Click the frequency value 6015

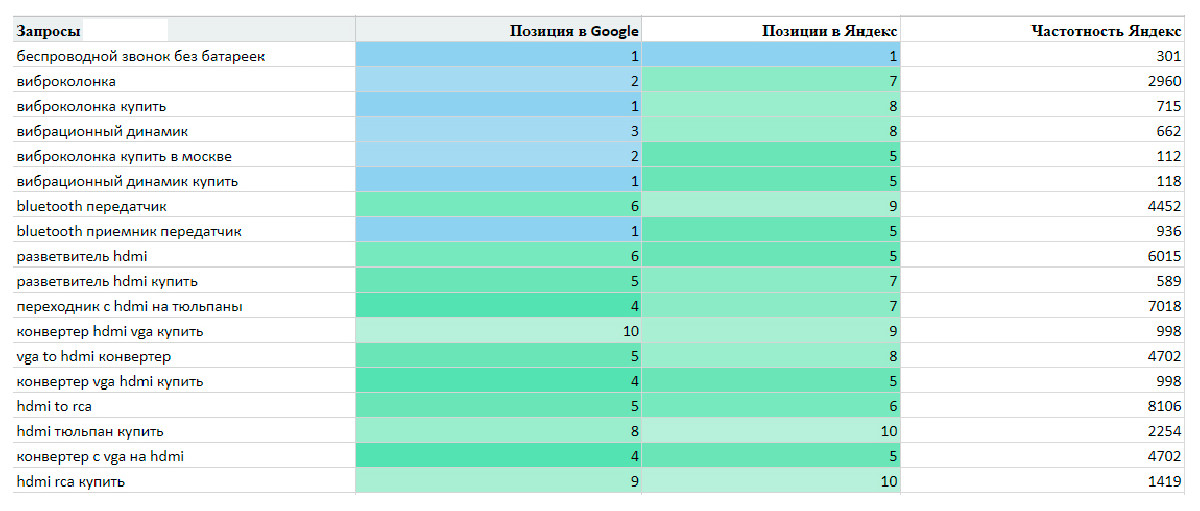click(x=1043, y=256)
